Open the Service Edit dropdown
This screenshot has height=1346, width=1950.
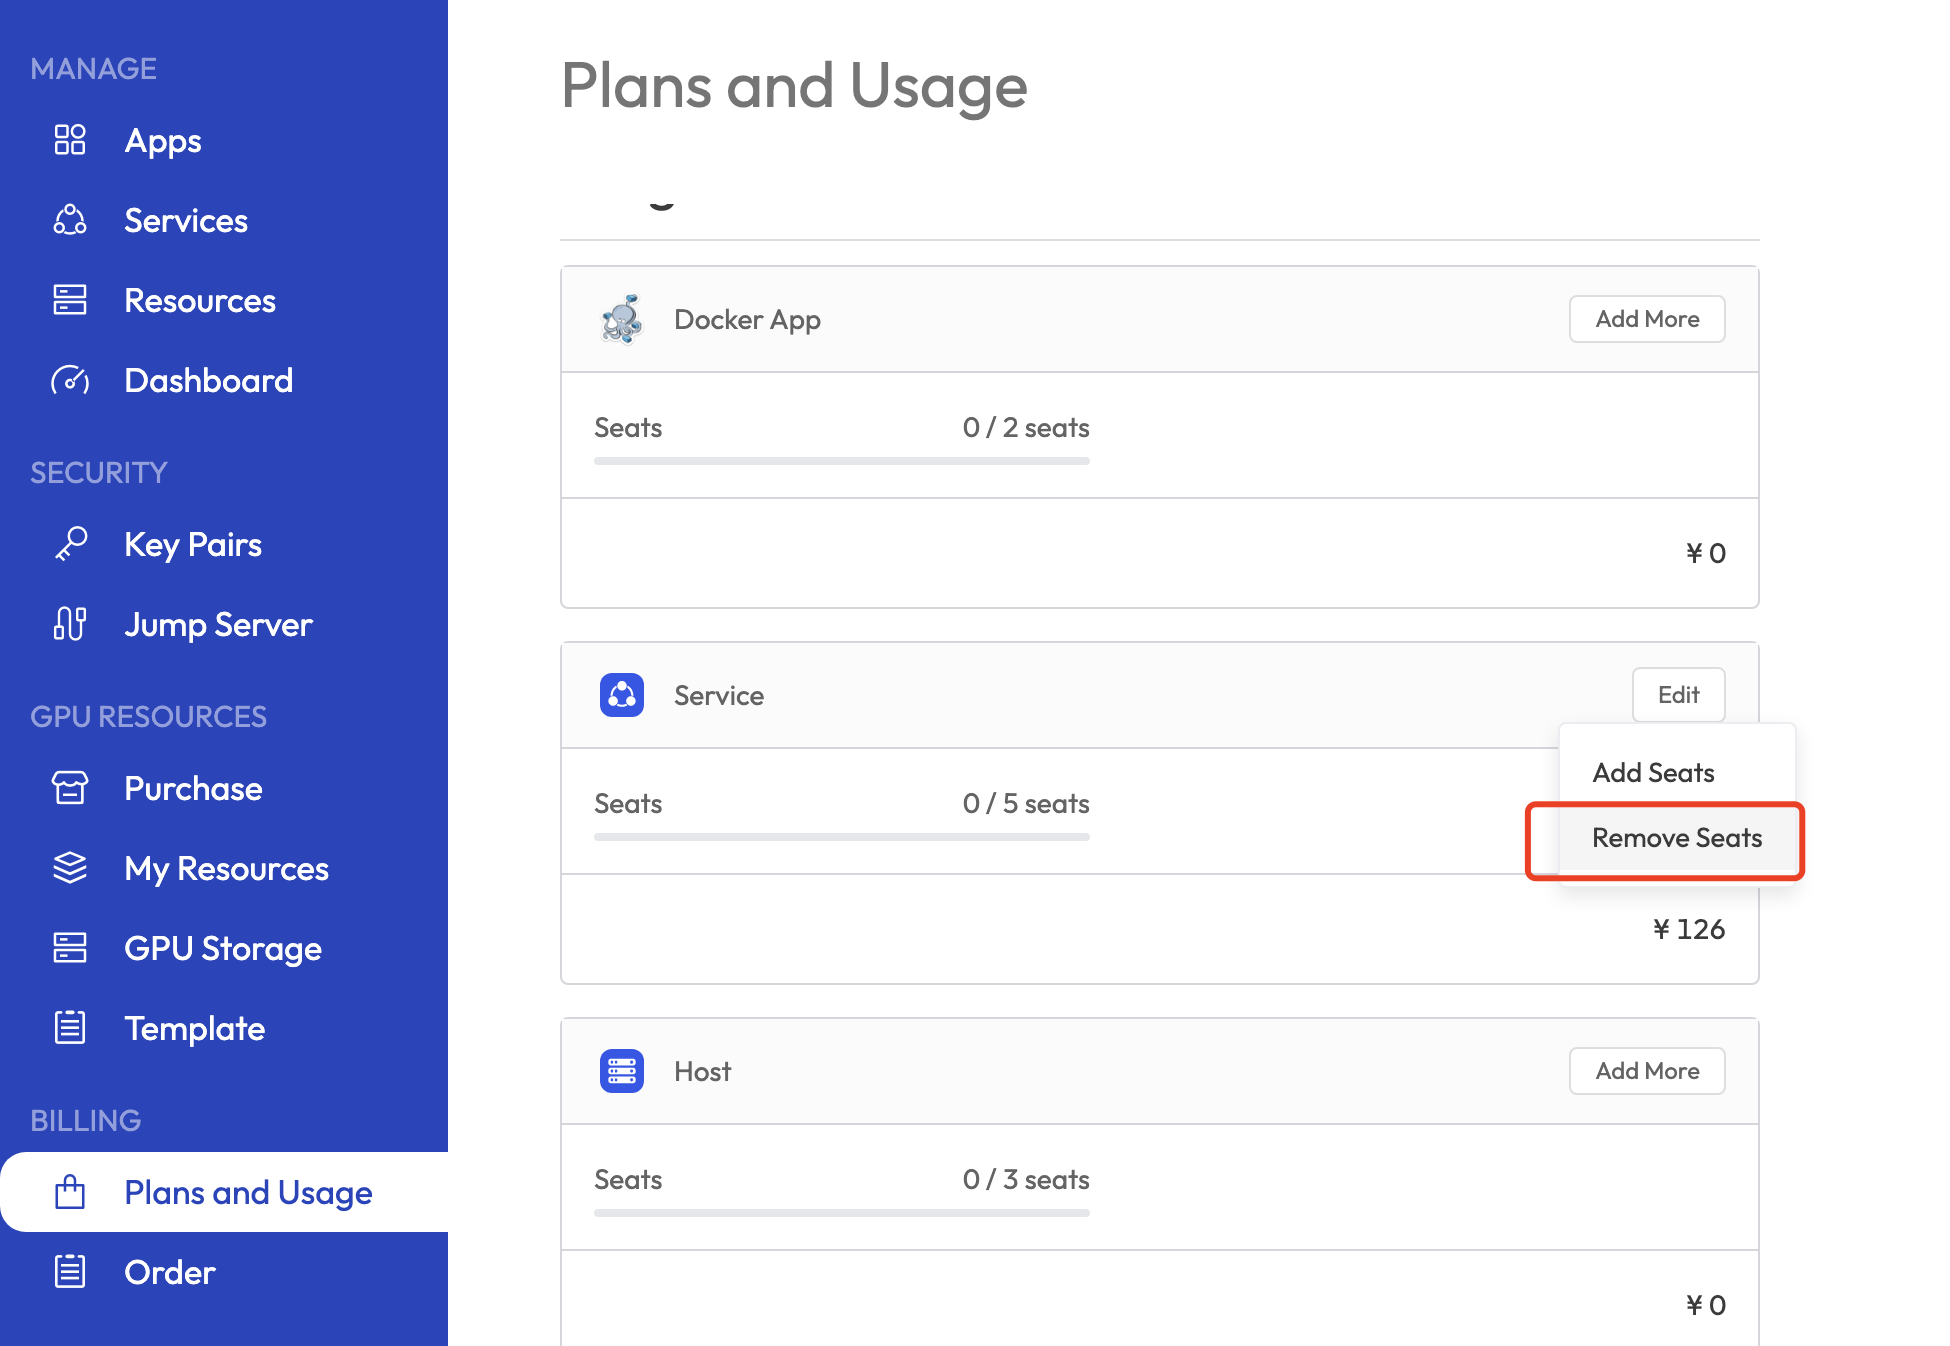tap(1678, 695)
